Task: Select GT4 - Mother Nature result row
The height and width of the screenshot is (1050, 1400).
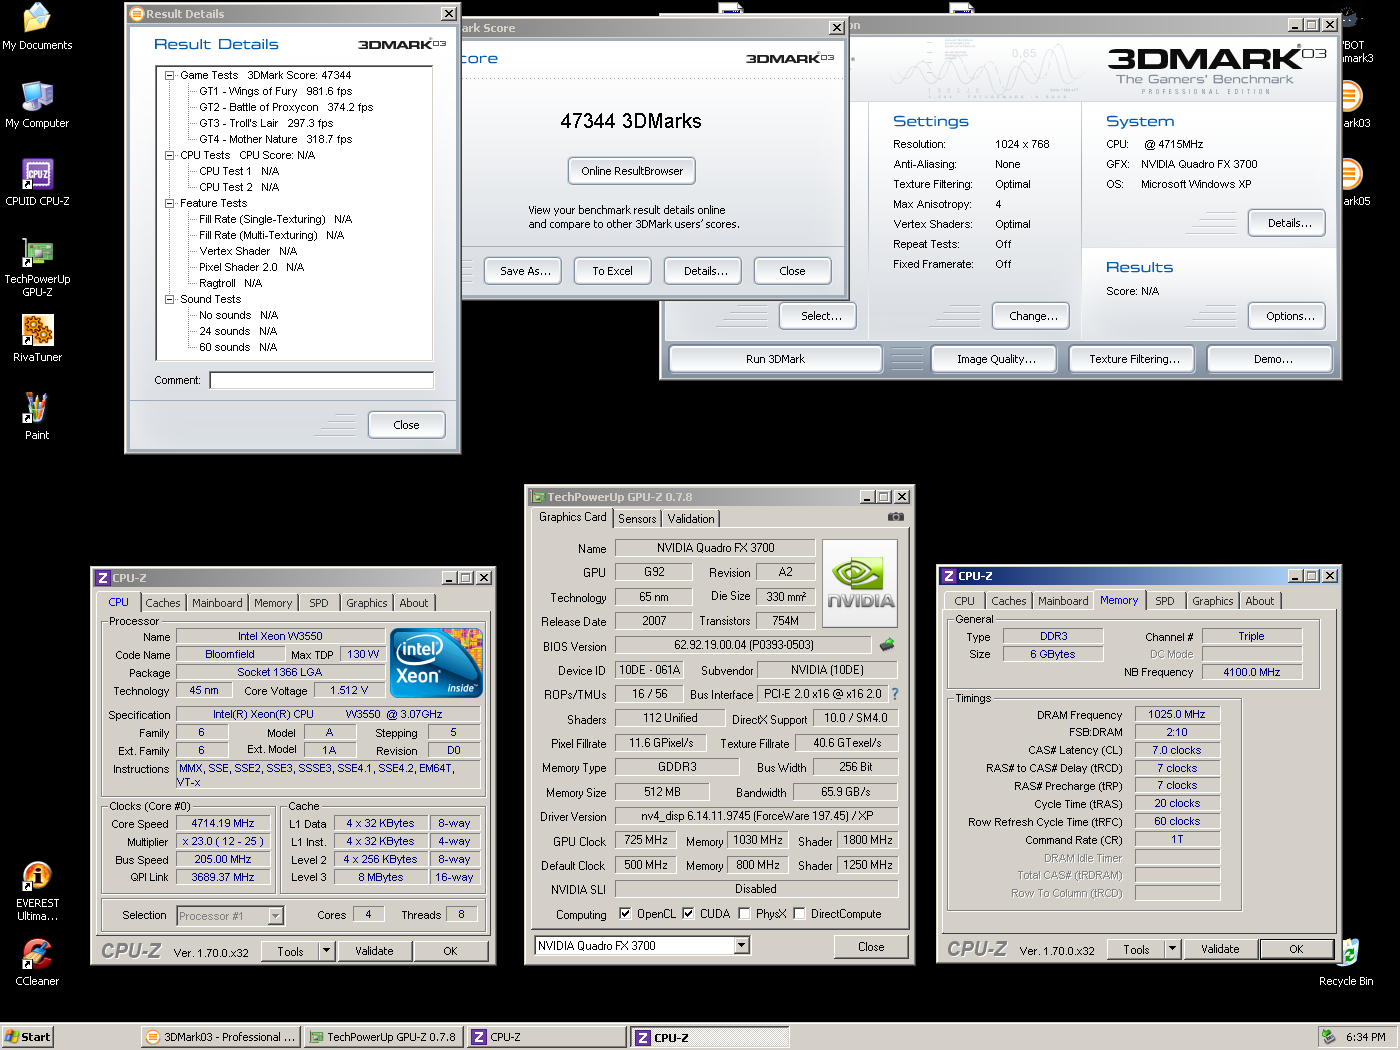Action: (275, 139)
